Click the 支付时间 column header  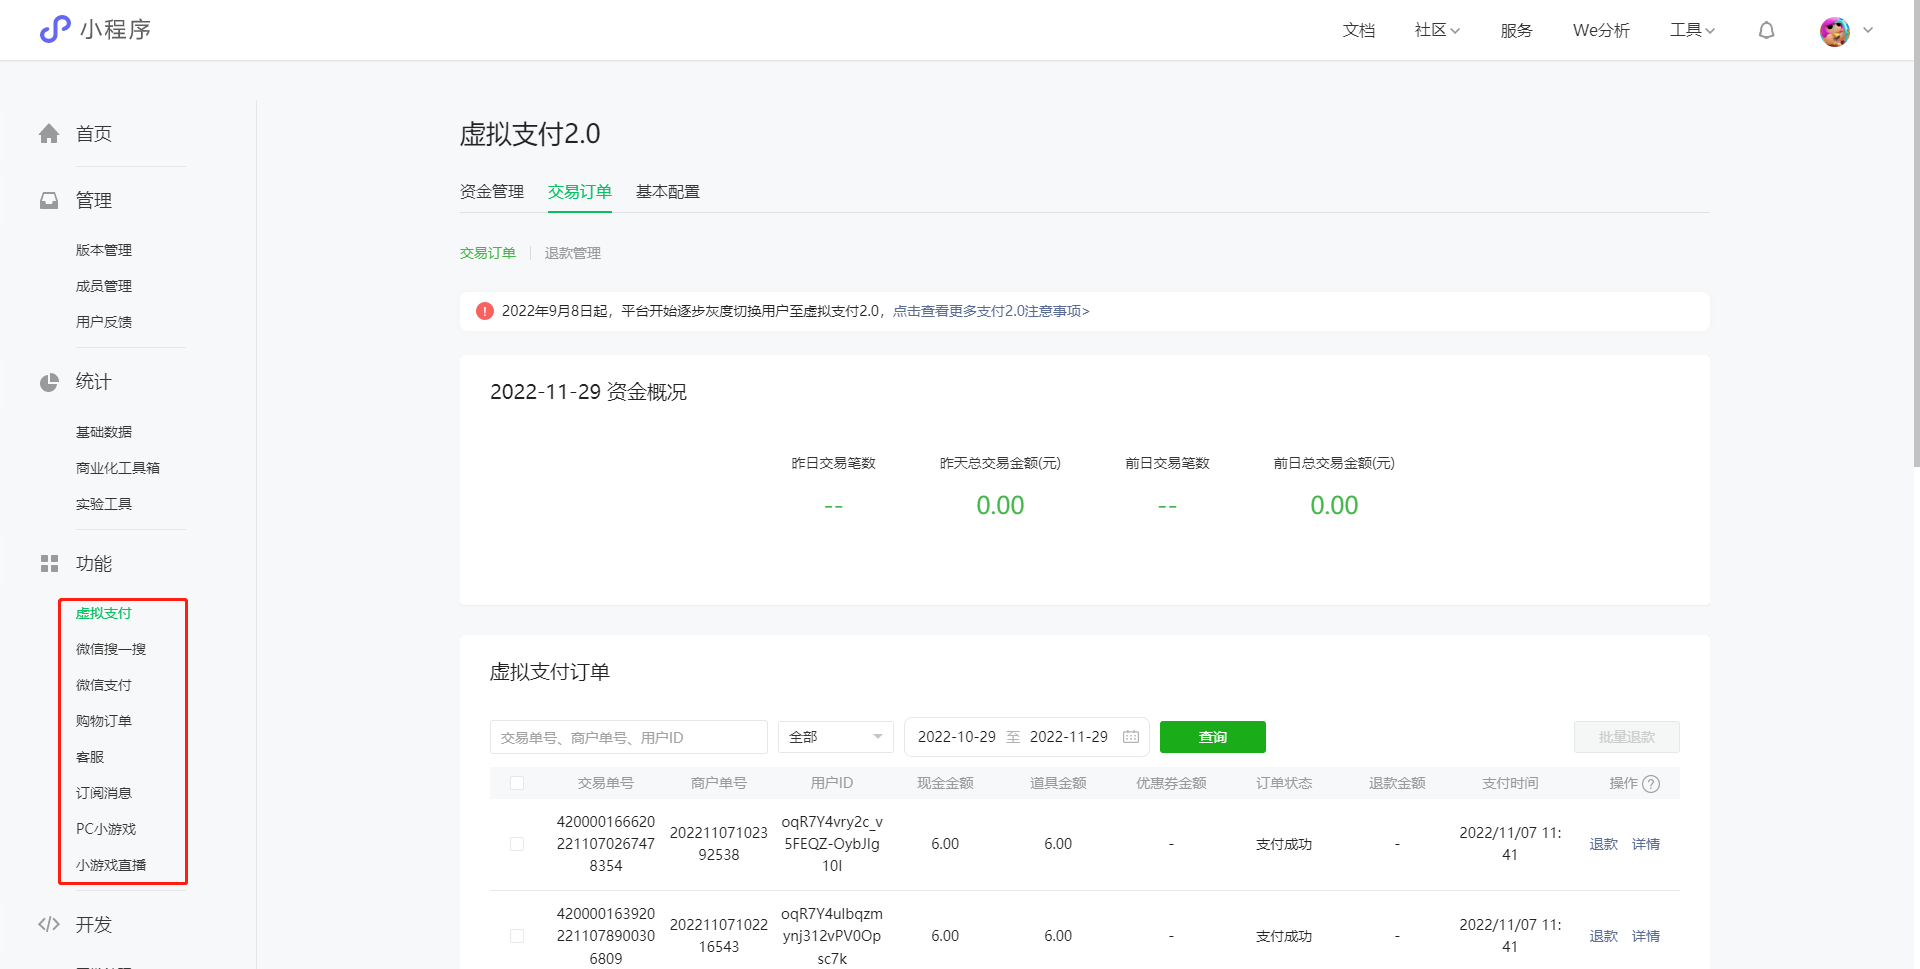1510,783
